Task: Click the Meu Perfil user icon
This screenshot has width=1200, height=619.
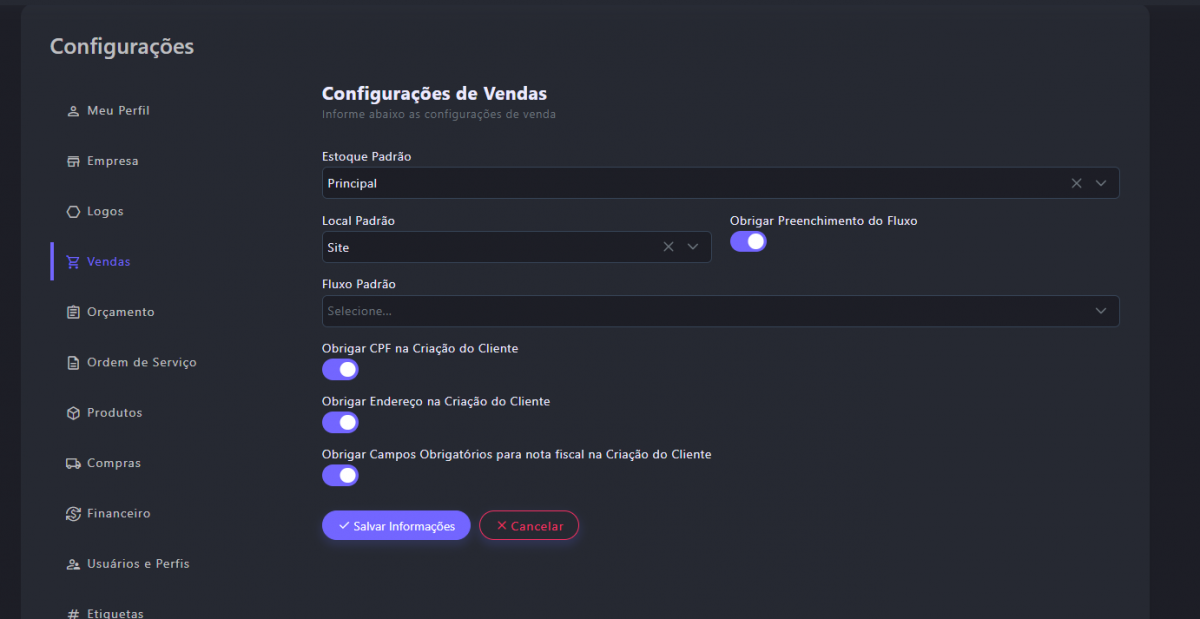Action: [73, 111]
